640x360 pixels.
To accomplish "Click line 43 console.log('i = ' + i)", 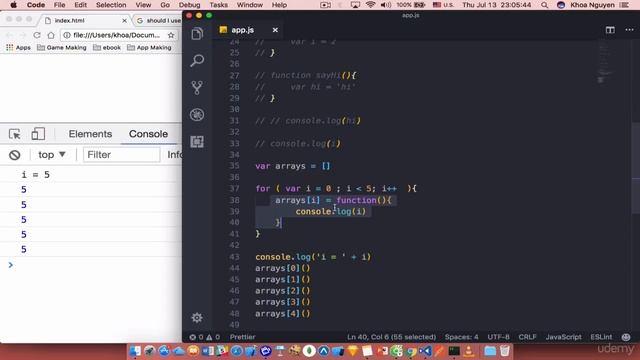I will [313, 257].
